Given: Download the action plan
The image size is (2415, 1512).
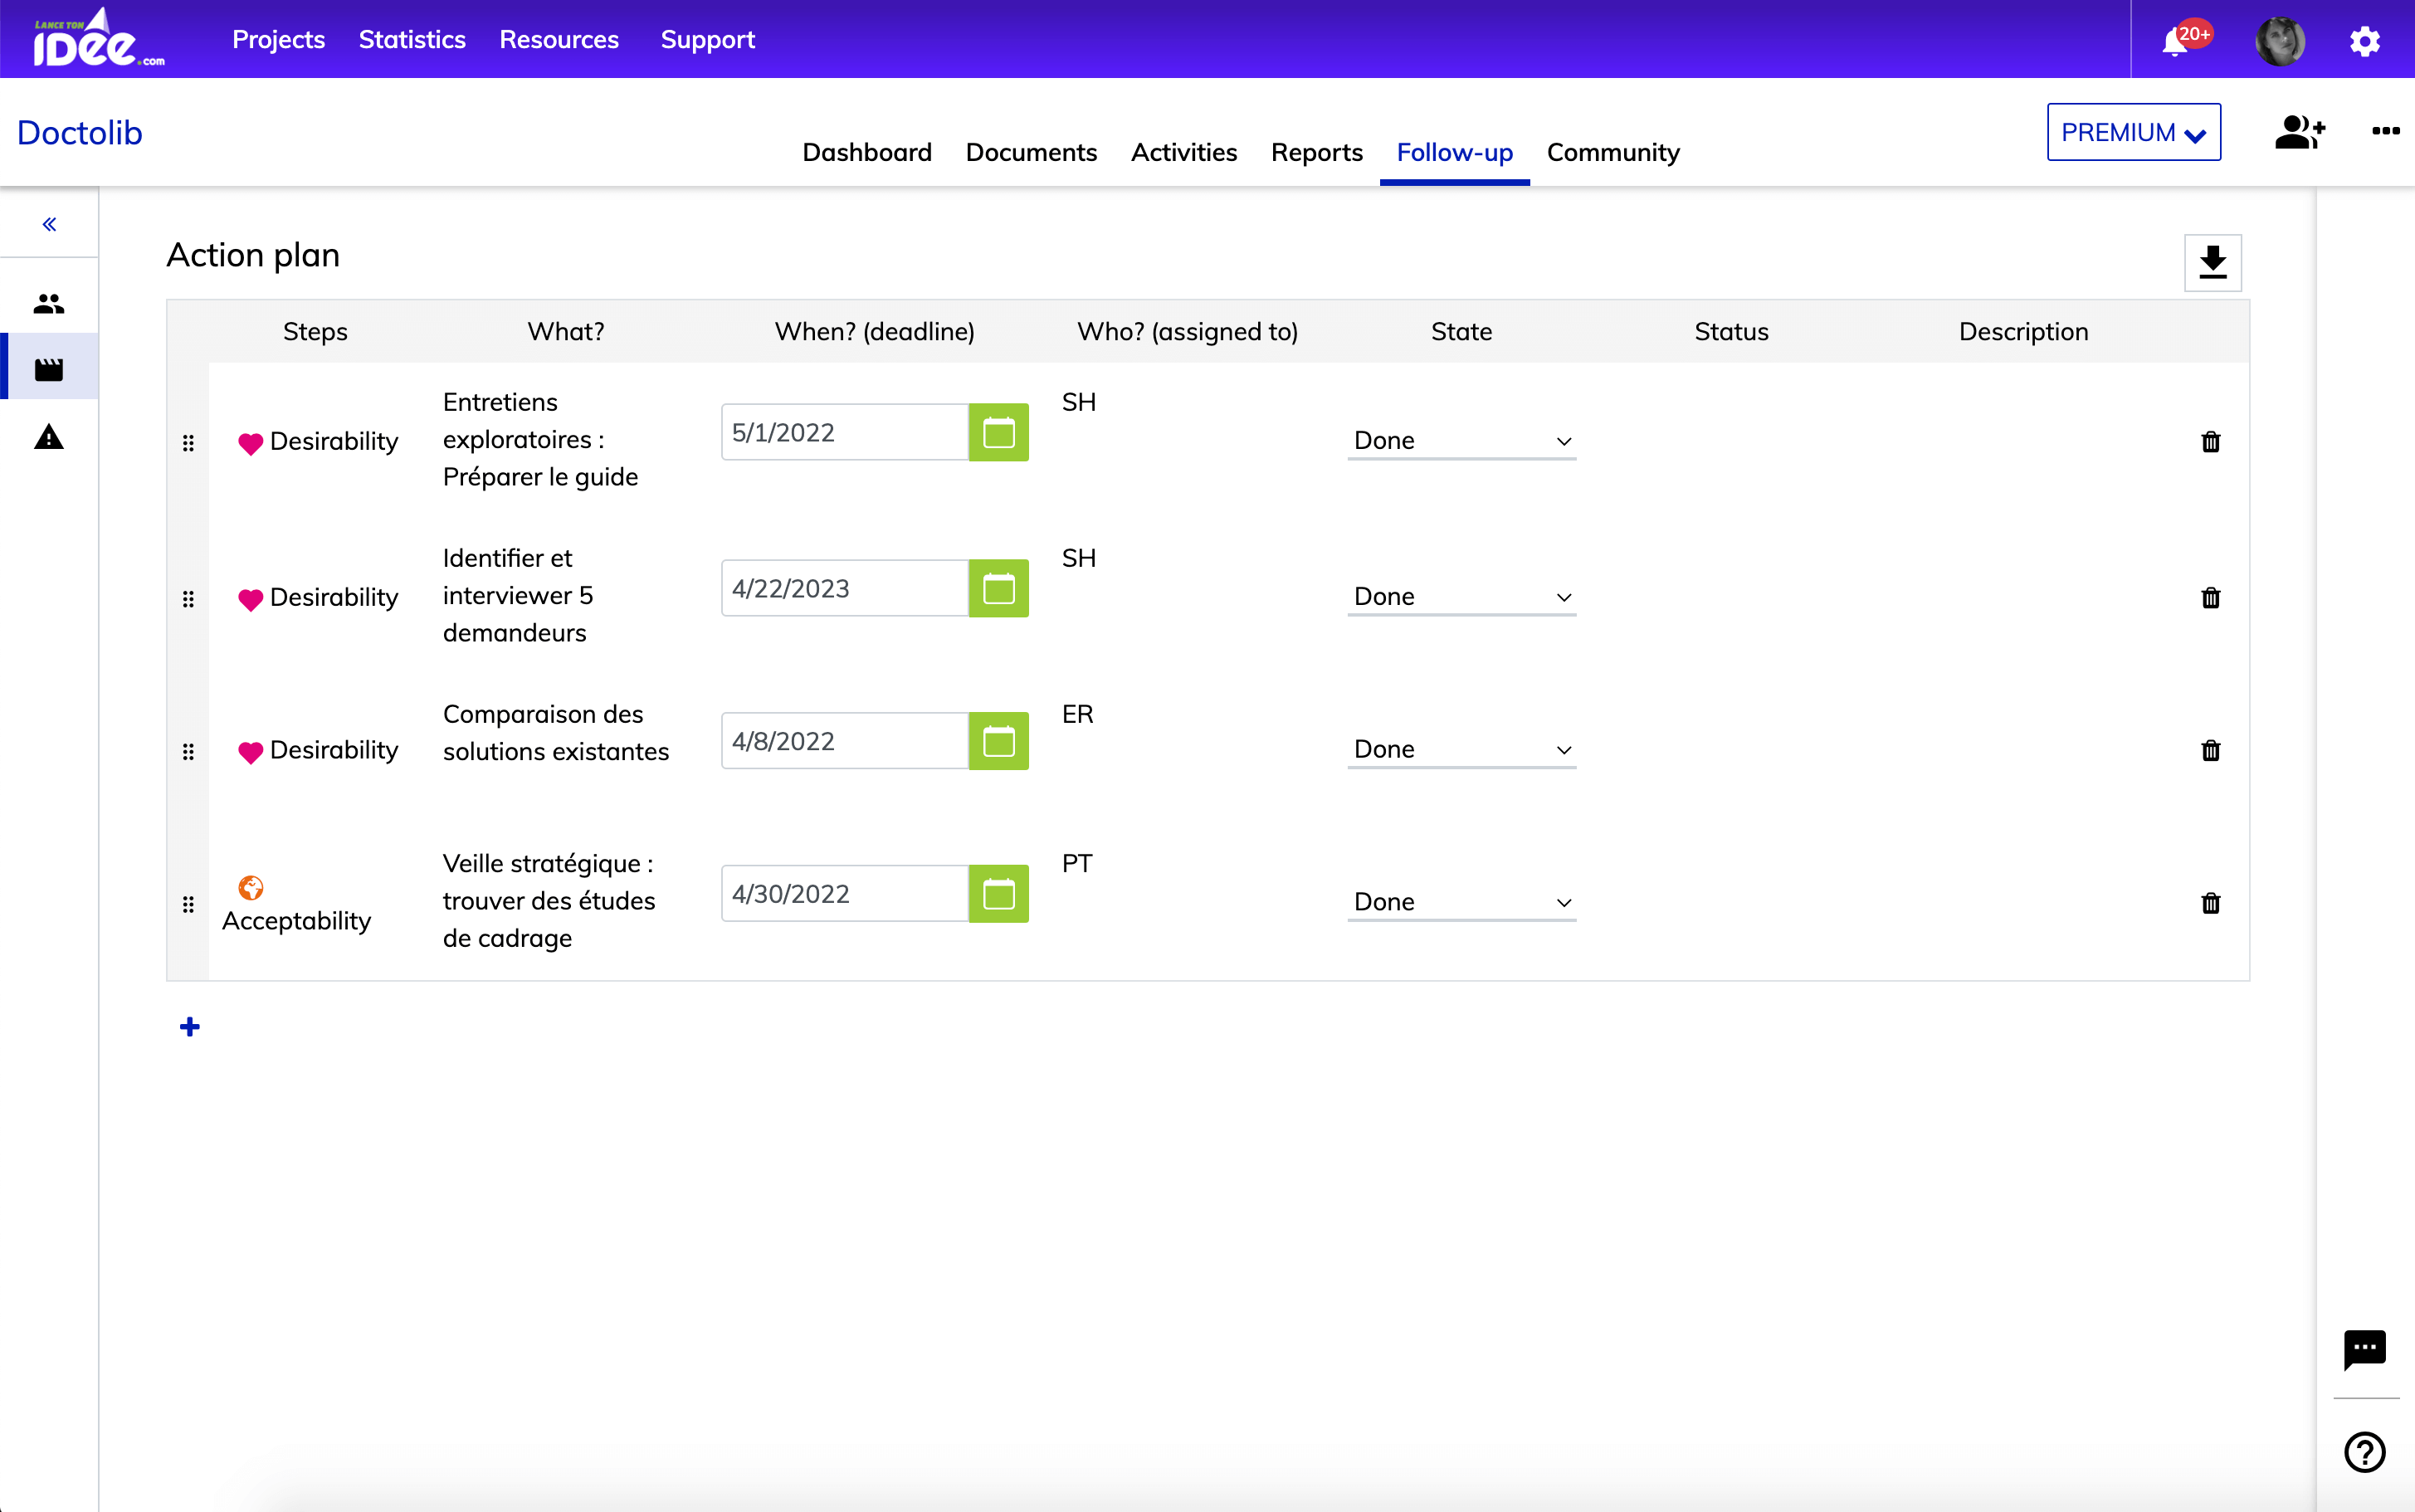Looking at the screenshot, I should pos(2212,263).
